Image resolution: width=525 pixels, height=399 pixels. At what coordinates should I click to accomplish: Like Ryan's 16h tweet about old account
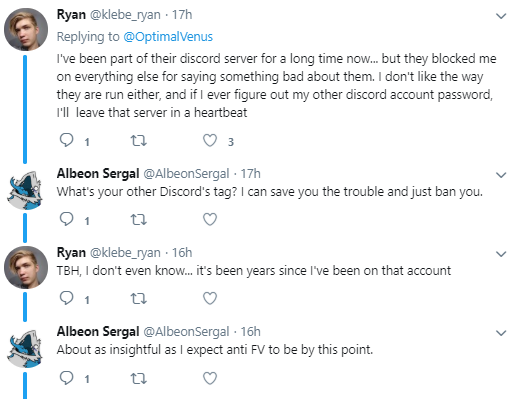pyautogui.click(x=210, y=298)
